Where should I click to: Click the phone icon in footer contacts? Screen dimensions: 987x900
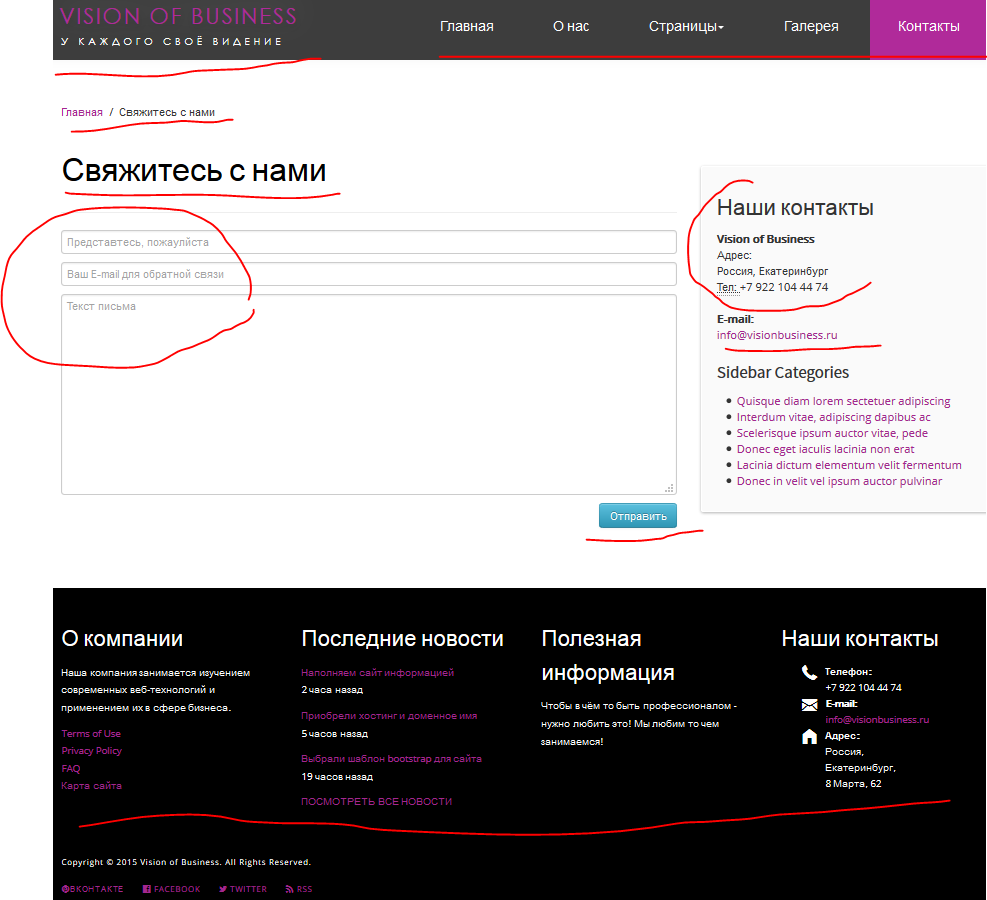click(809, 672)
